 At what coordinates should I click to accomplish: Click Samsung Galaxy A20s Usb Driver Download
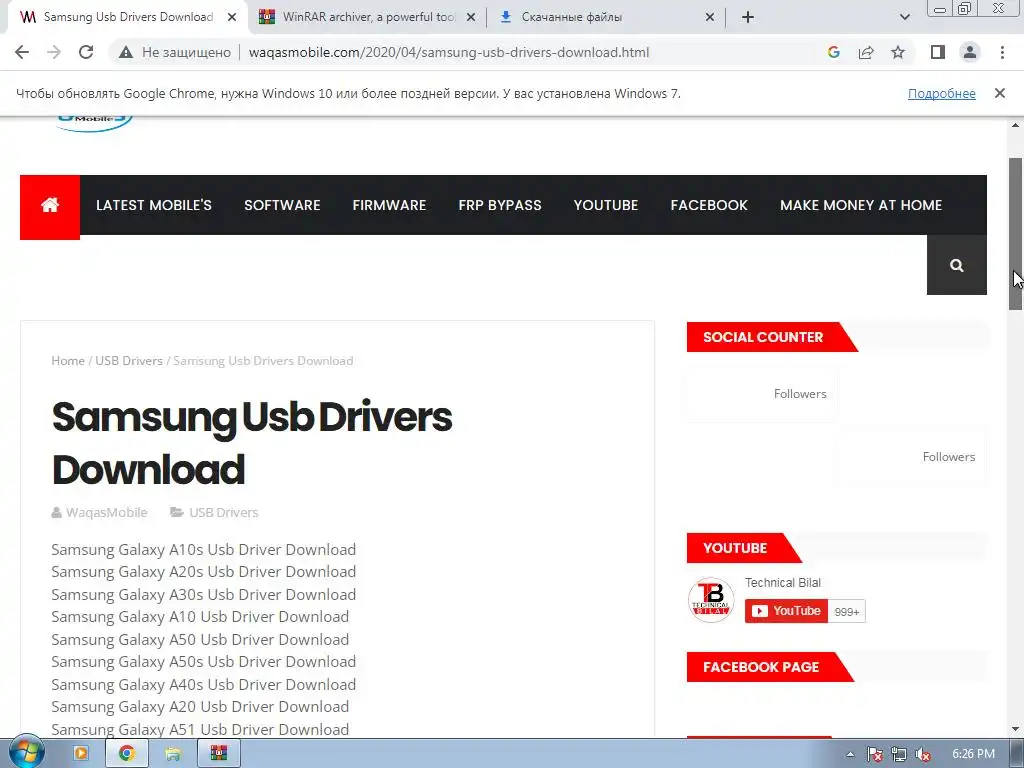coord(204,572)
